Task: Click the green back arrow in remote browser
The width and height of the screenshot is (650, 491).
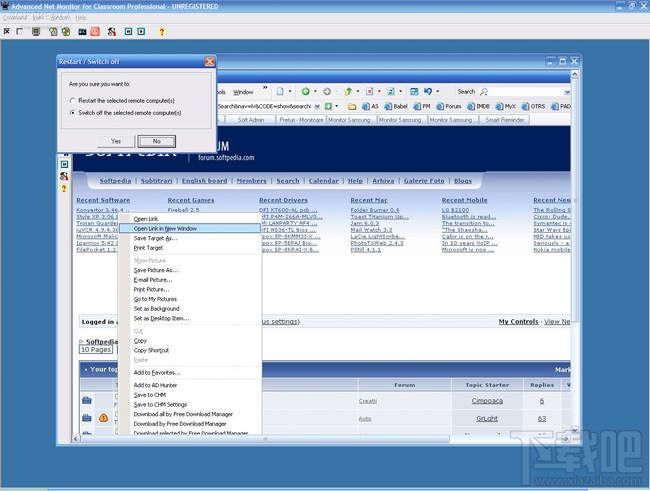Action: click(x=306, y=91)
